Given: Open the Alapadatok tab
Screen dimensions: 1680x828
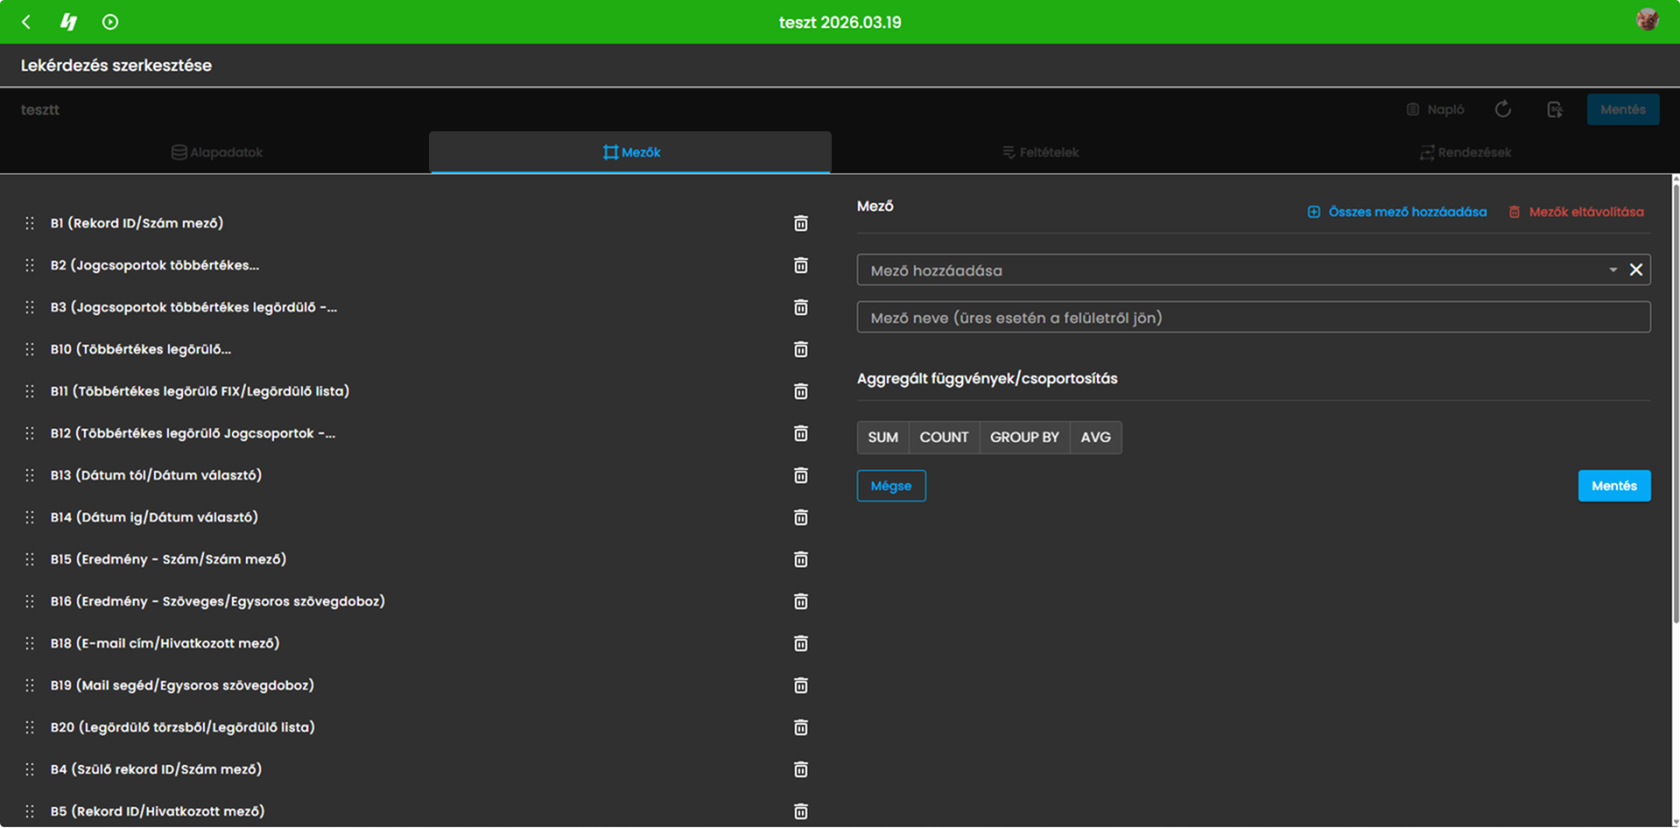Looking at the screenshot, I should pyautogui.click(x=217, y=152).
